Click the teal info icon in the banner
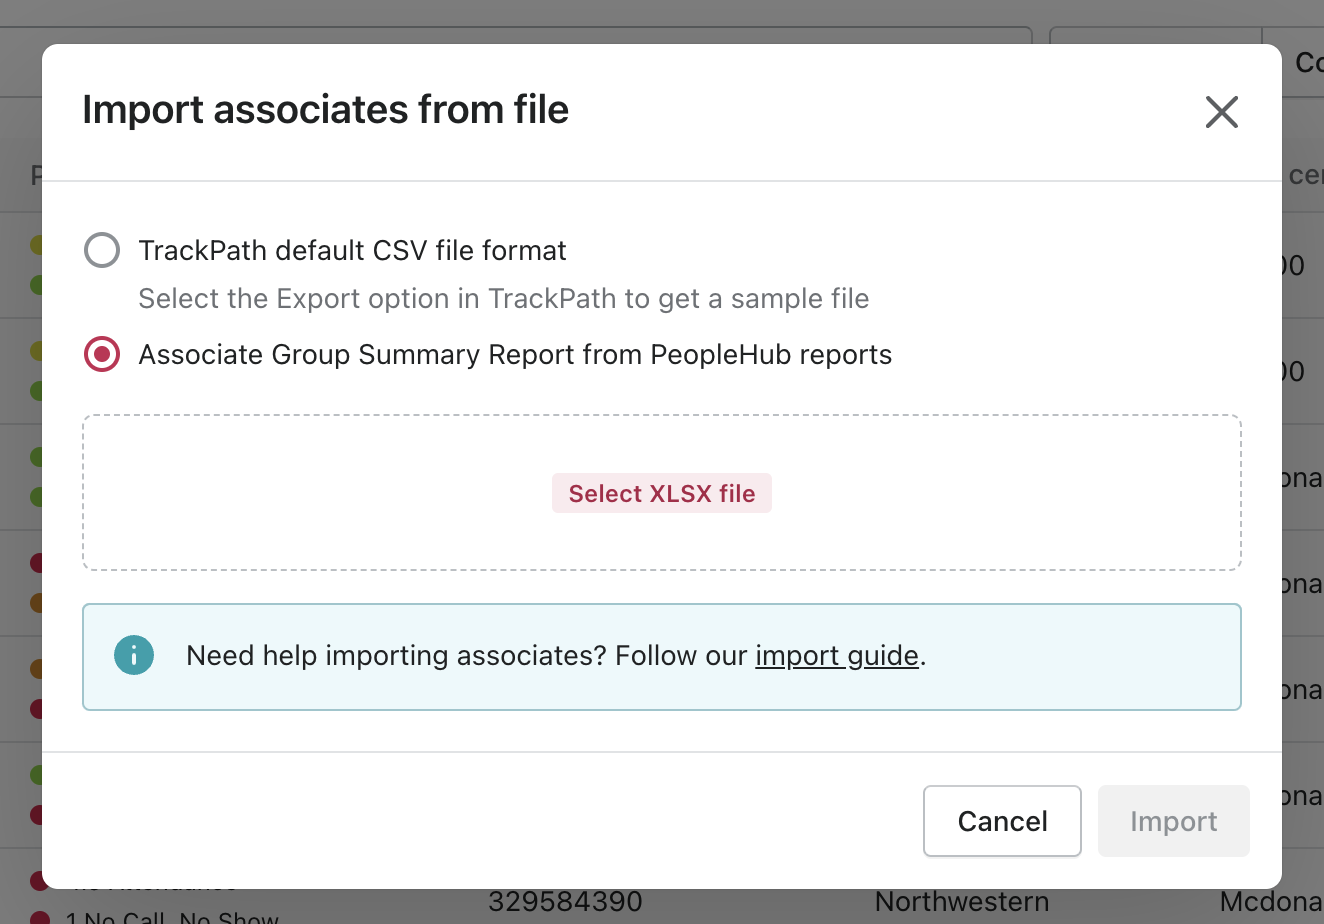Viewport: 1324px width, 924px height. (134, 656)
